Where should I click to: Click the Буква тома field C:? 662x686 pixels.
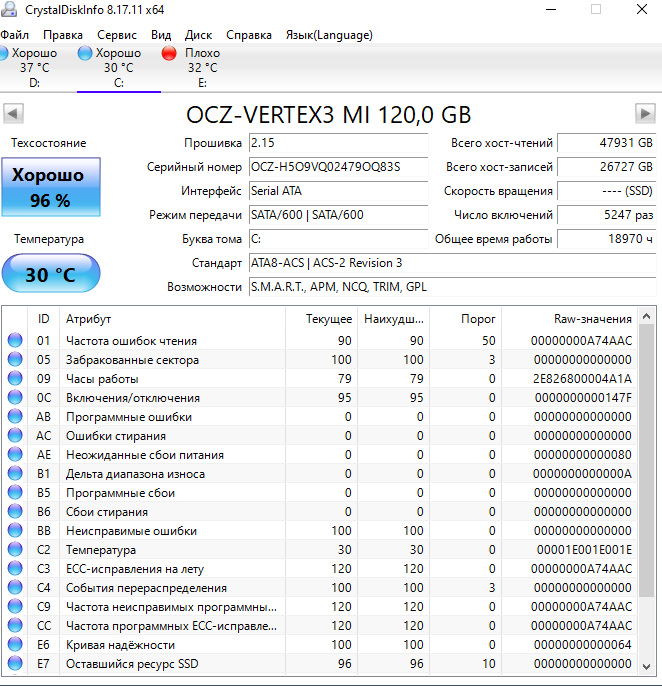(x=338, y=239)
